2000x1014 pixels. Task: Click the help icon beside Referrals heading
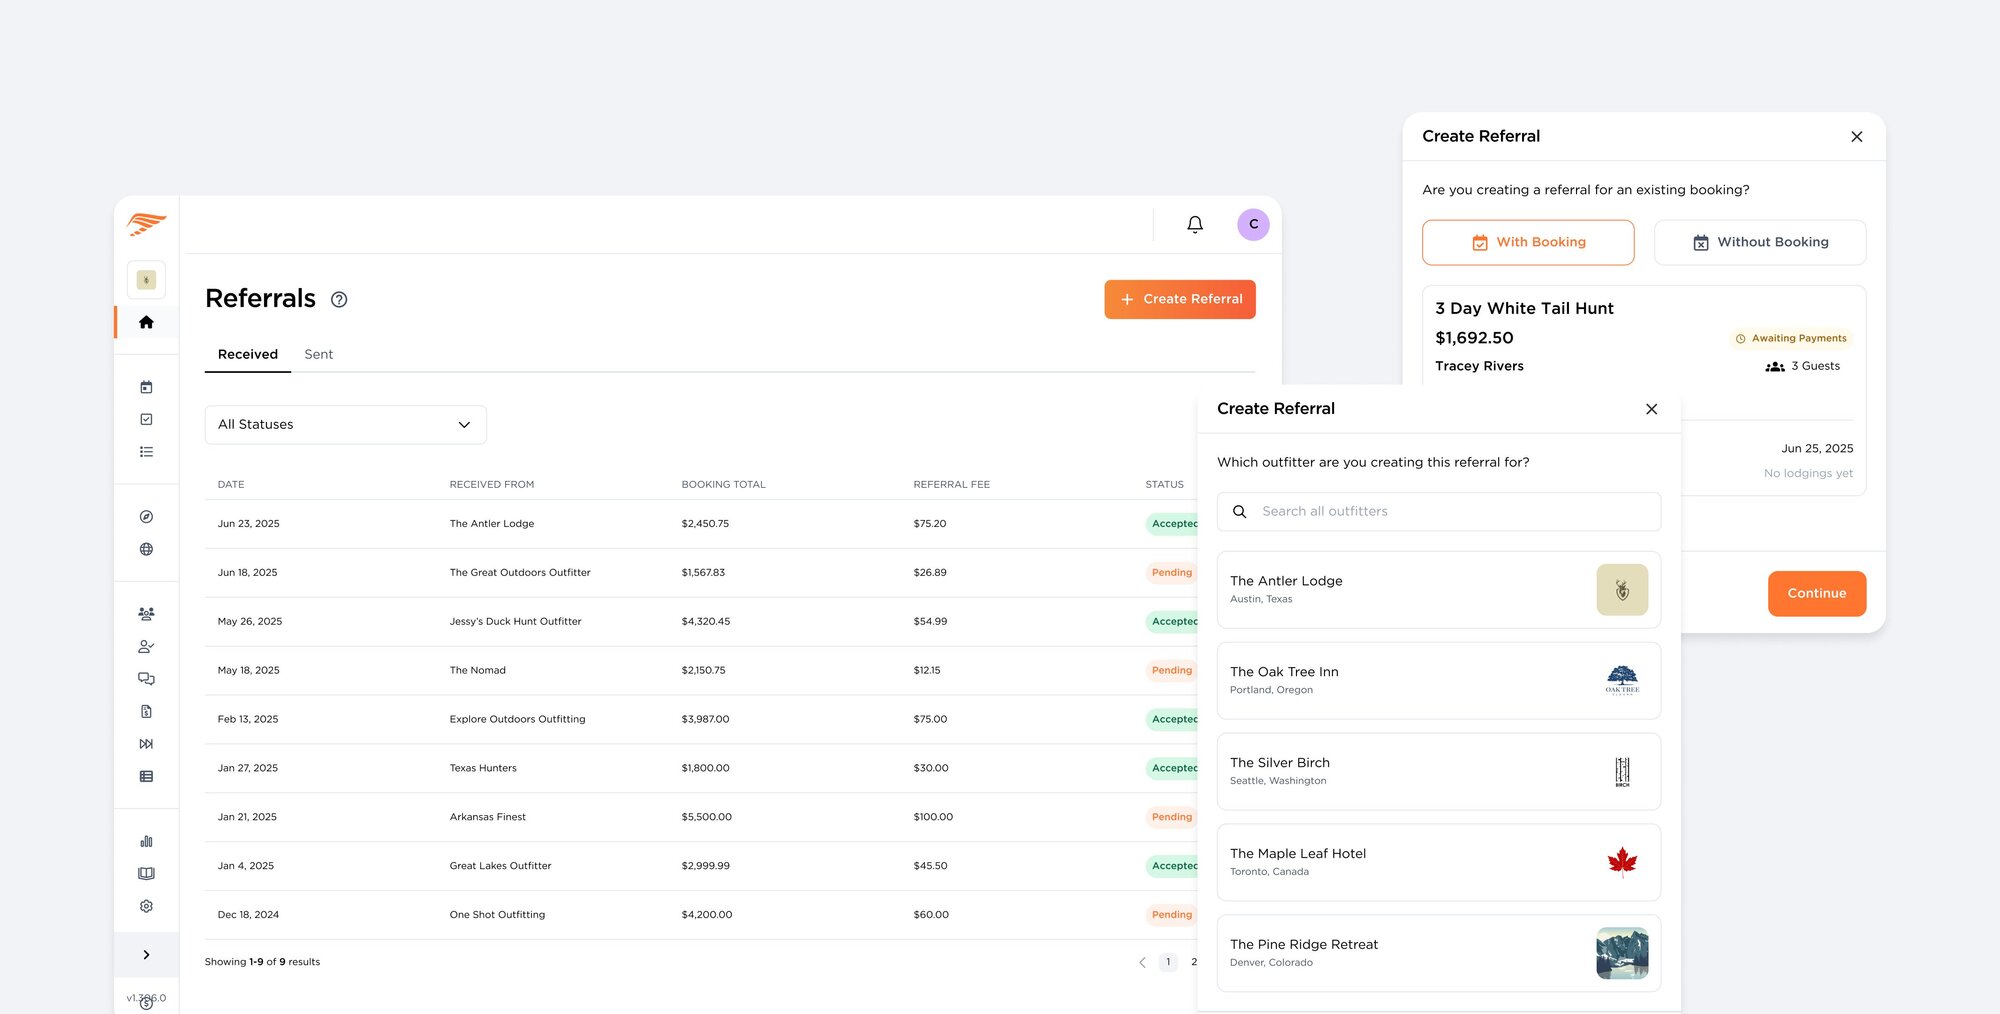coord(339,300)
